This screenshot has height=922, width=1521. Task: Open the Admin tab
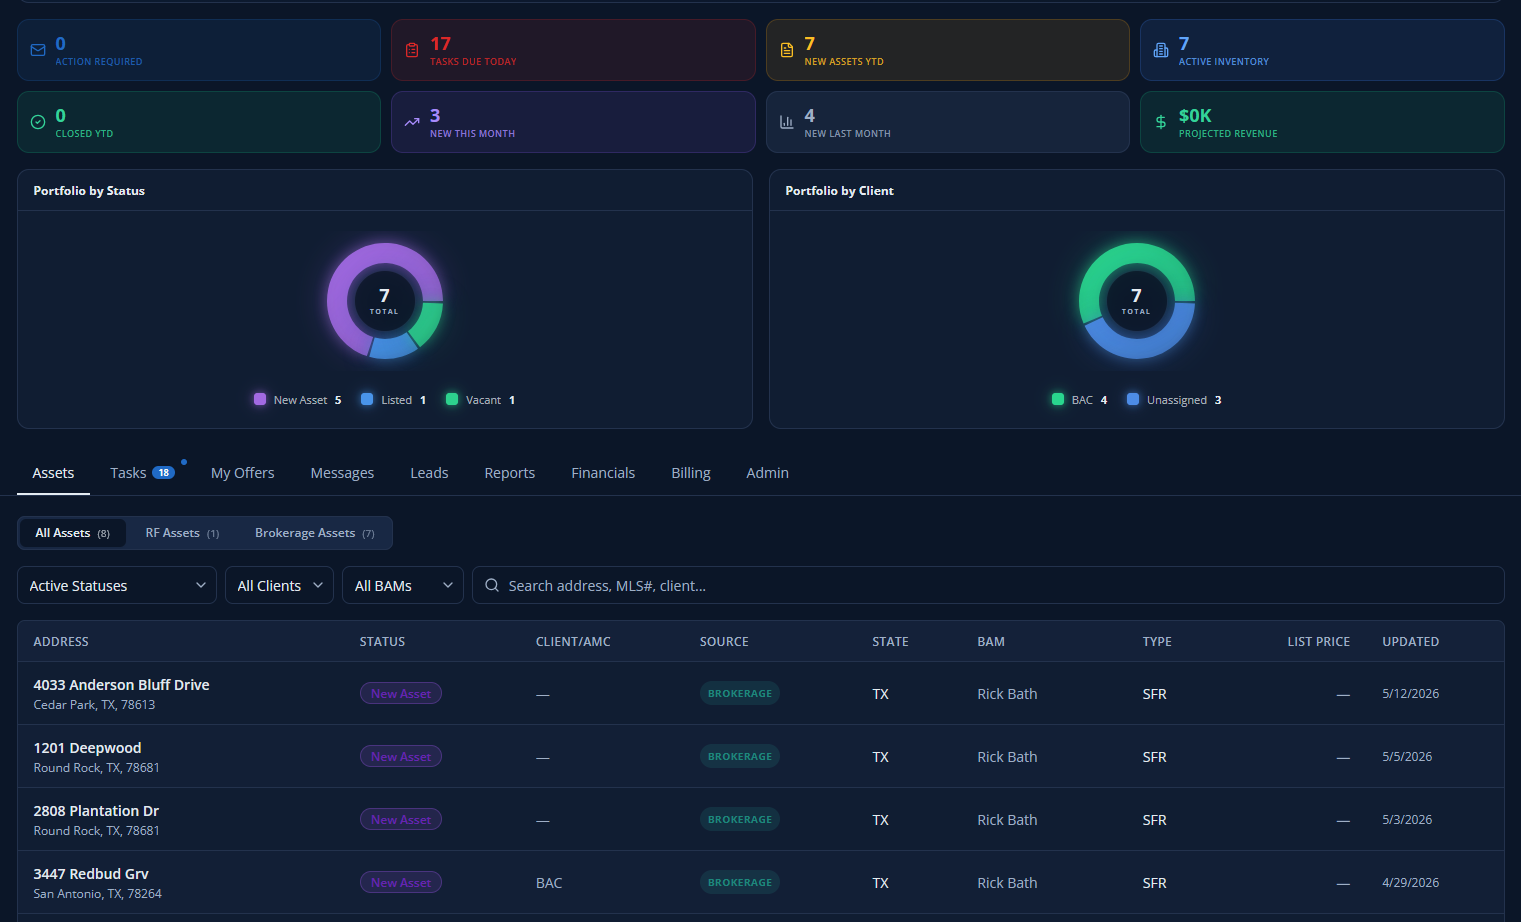[x=768, y=473]
